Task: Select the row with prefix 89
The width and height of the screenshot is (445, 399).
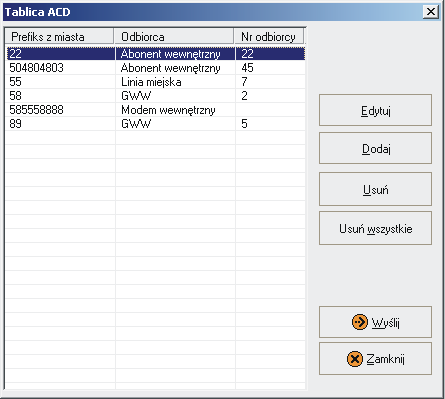Action: point(155,124)
